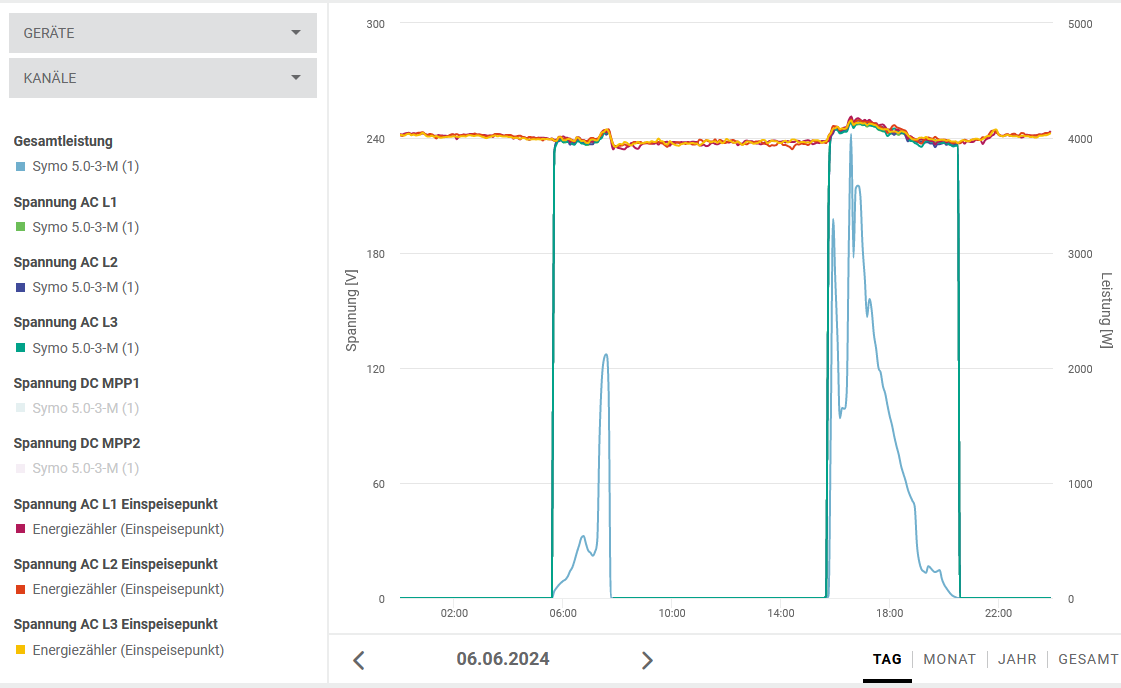1121x688 pixels.
Task: Click the L3 Einspeisepunkt yellow legend swatch
Action: coord(21,650)
